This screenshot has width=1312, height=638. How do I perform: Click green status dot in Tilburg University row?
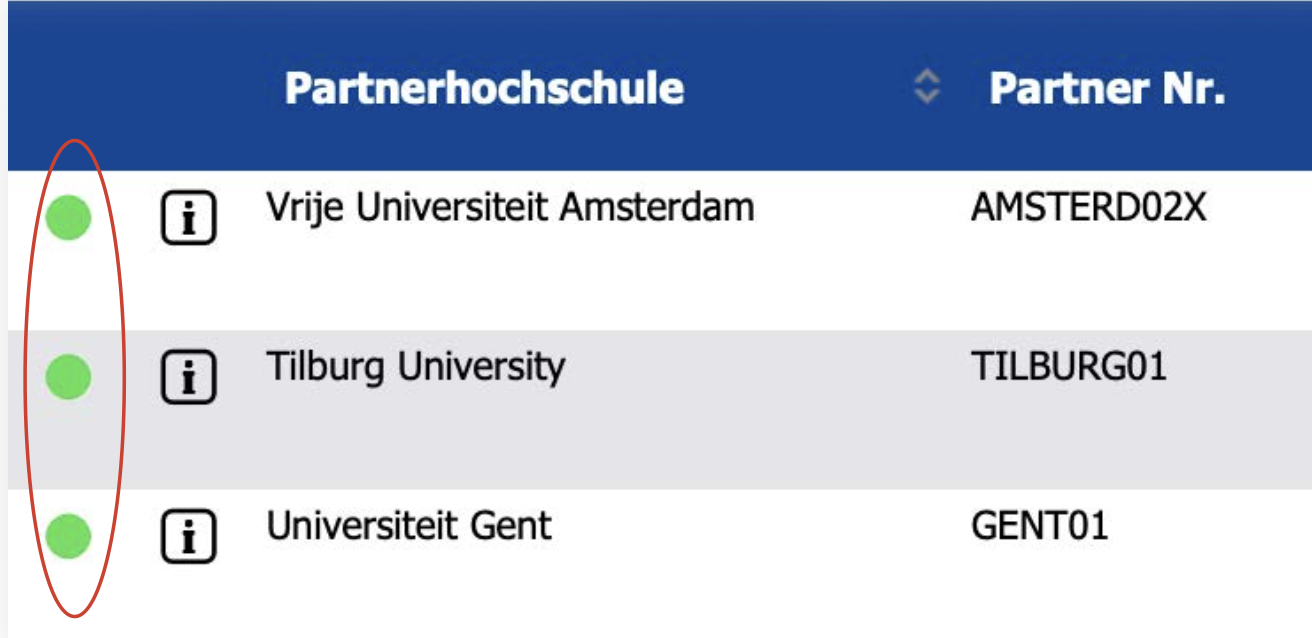(69, 377)
